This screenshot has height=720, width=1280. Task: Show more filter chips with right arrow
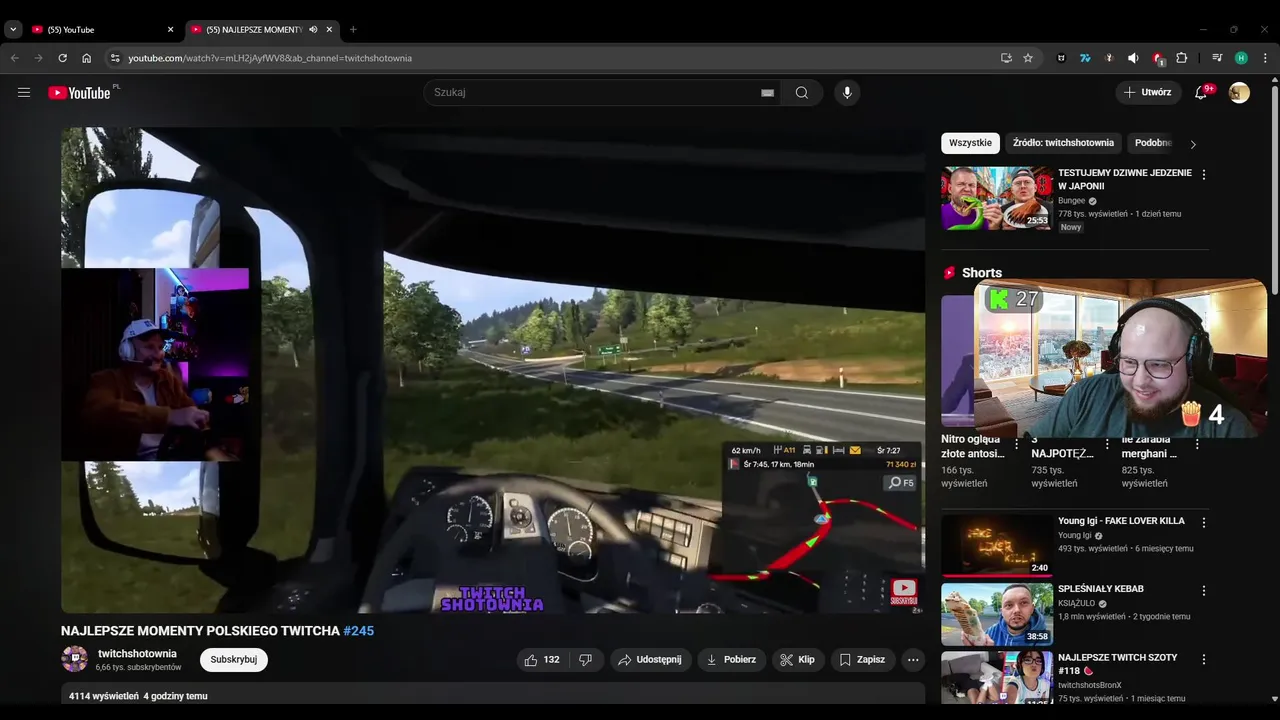coord(1192,144)
